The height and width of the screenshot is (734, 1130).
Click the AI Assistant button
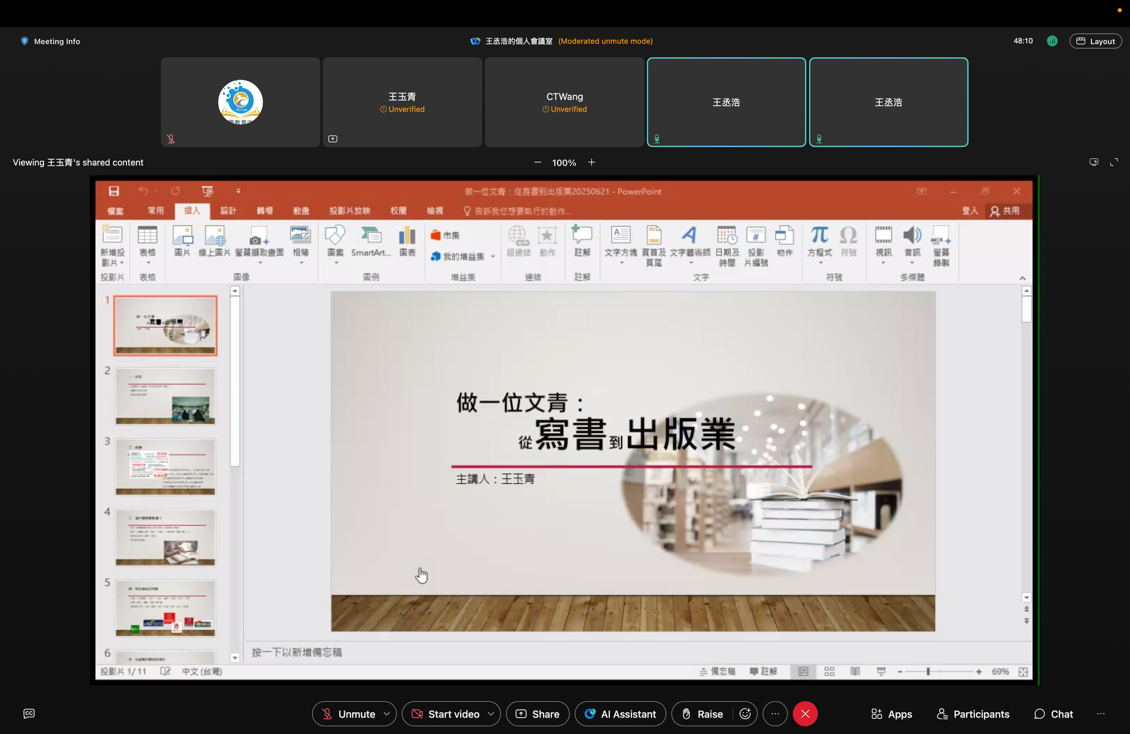(x=620, y=714)
